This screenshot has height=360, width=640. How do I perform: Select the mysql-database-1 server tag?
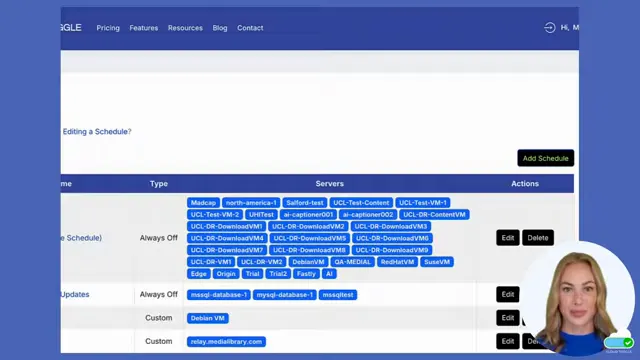pyautogui.click(x=285, y=295)
